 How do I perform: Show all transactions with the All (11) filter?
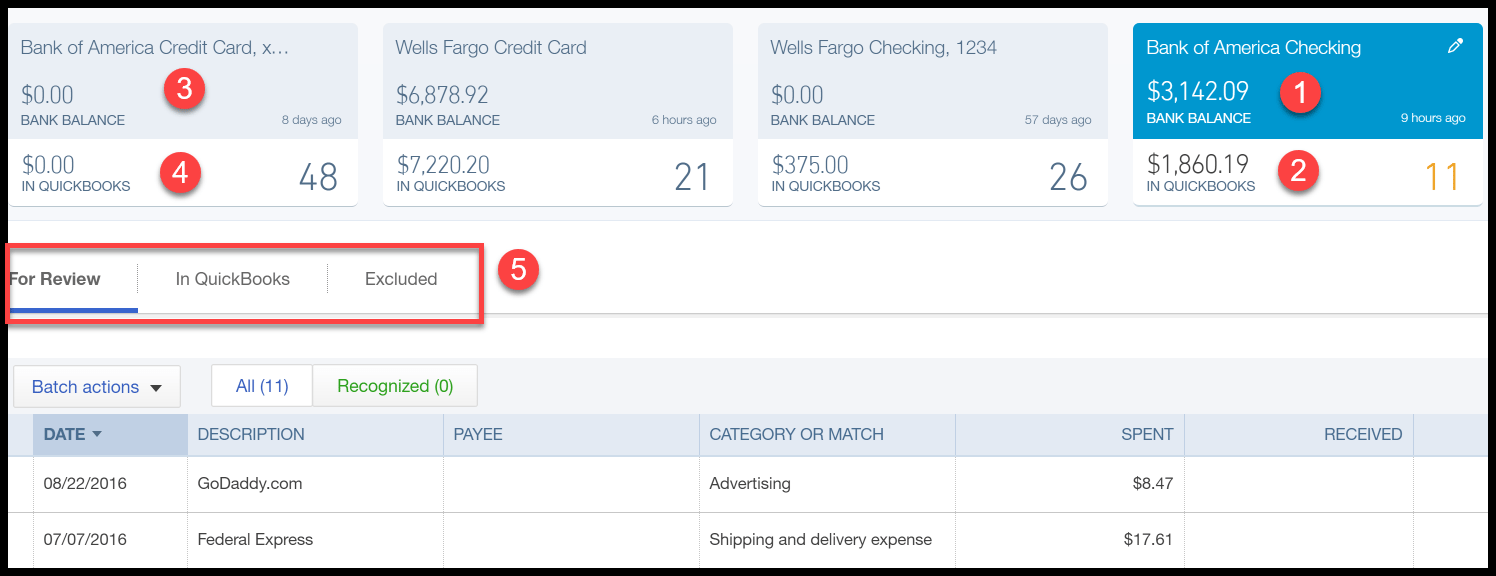tap(261, 385)
